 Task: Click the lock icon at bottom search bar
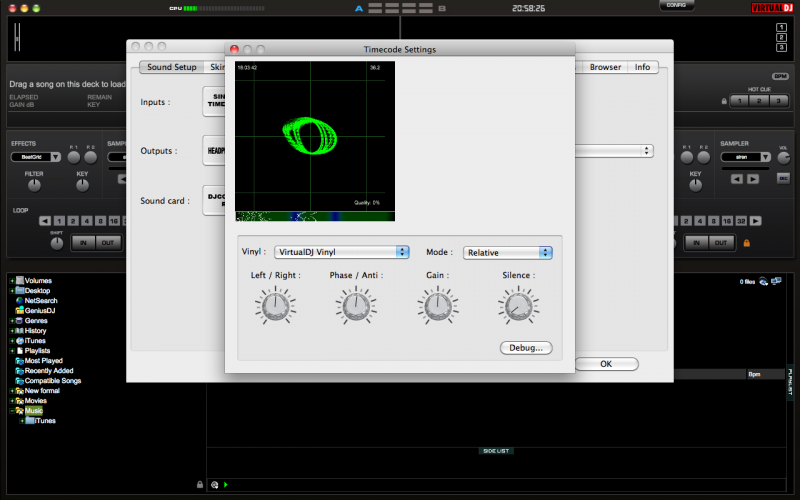[x=200, y=484]
